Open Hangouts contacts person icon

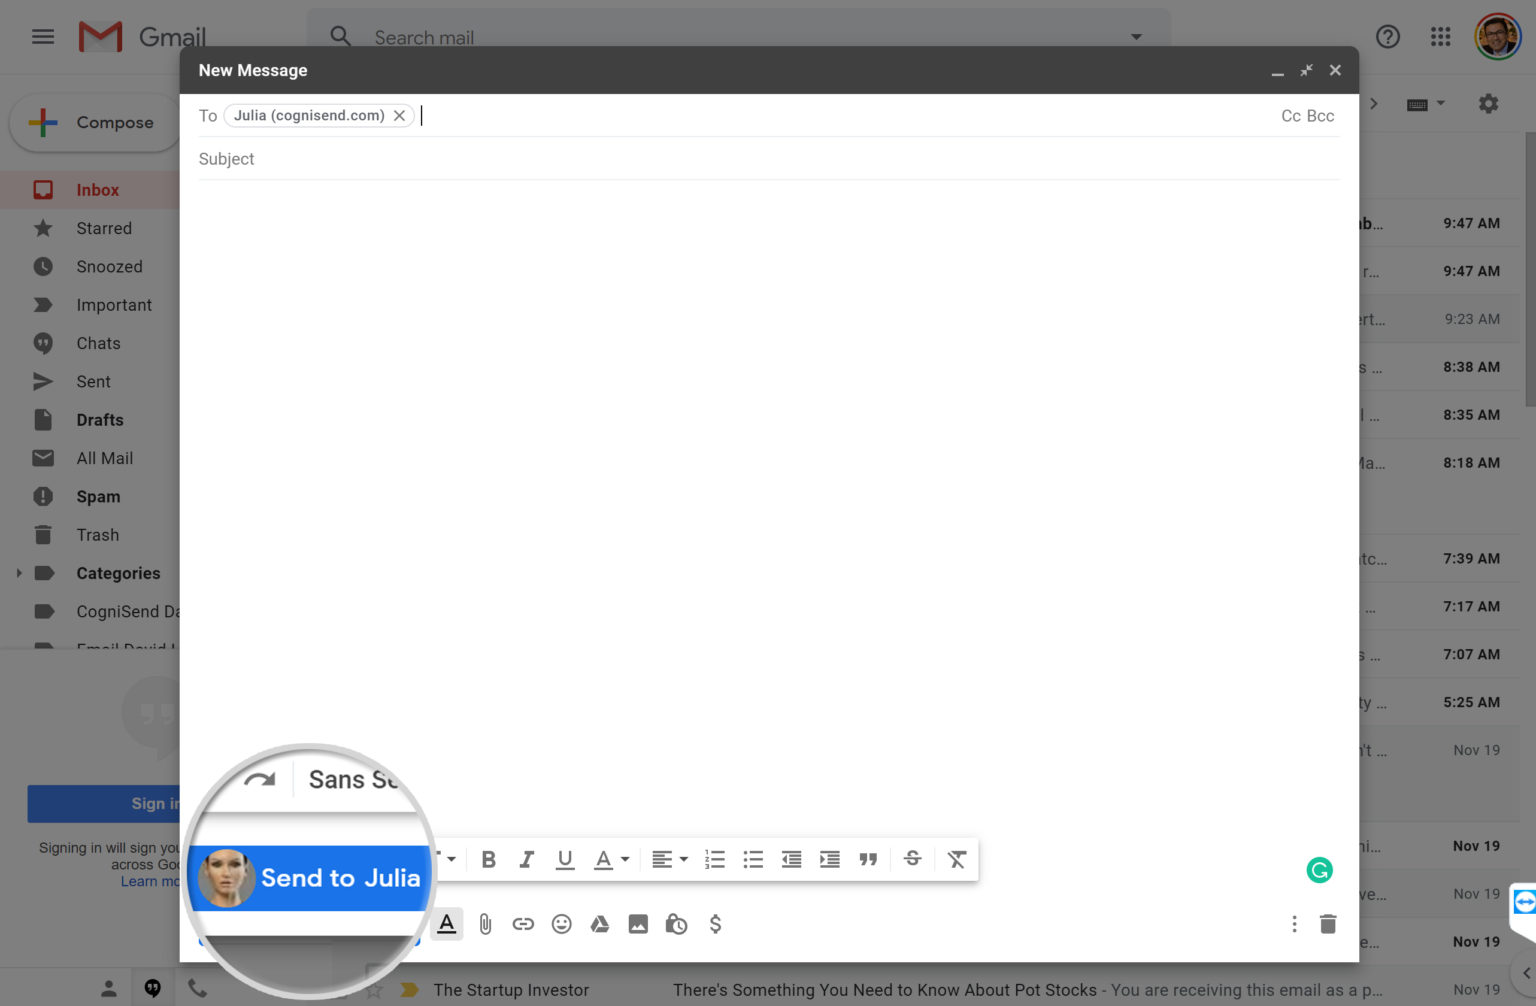point(109,989)
